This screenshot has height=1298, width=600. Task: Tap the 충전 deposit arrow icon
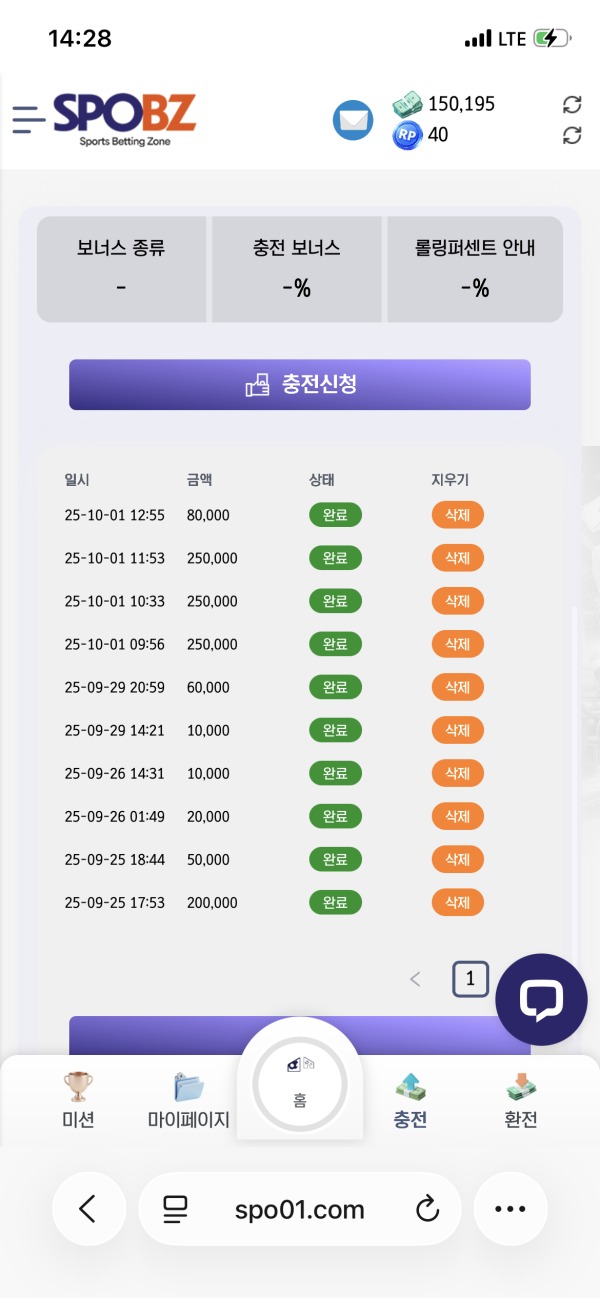[410, 1088]
